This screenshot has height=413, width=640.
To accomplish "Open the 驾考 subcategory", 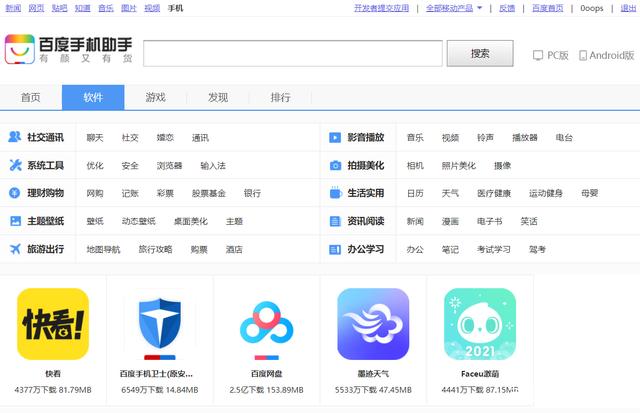I will [538, 249].
